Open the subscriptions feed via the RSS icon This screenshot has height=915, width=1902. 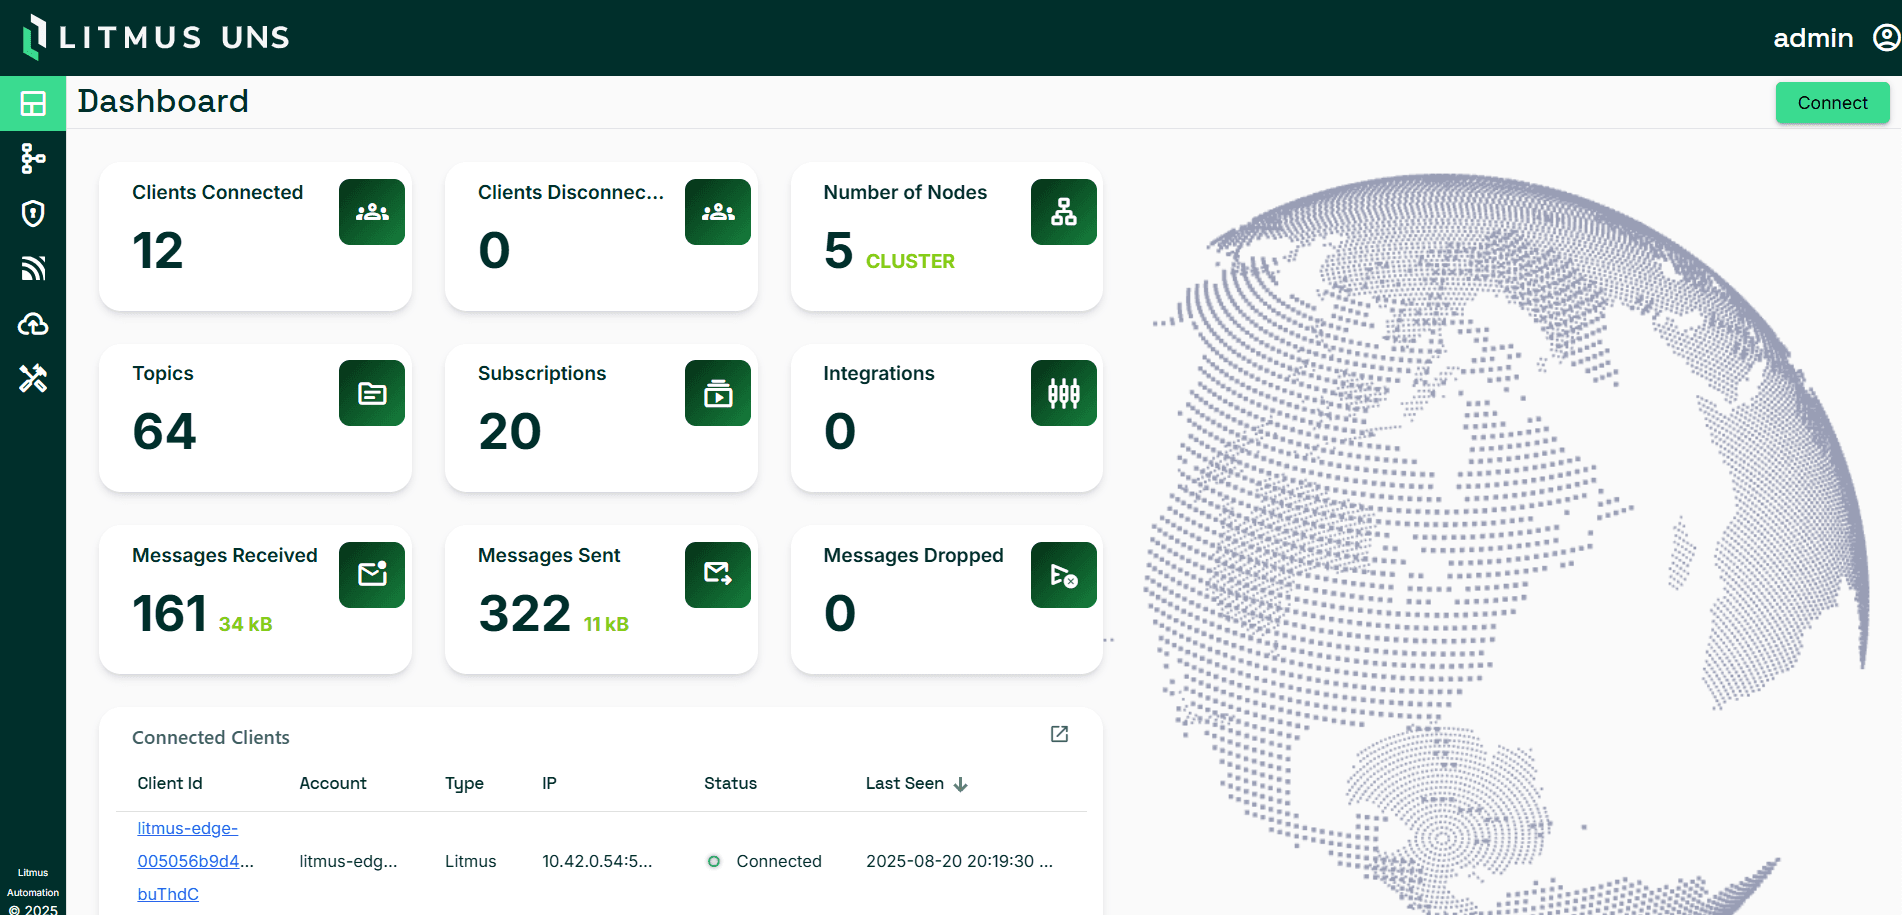coord(33,268)
